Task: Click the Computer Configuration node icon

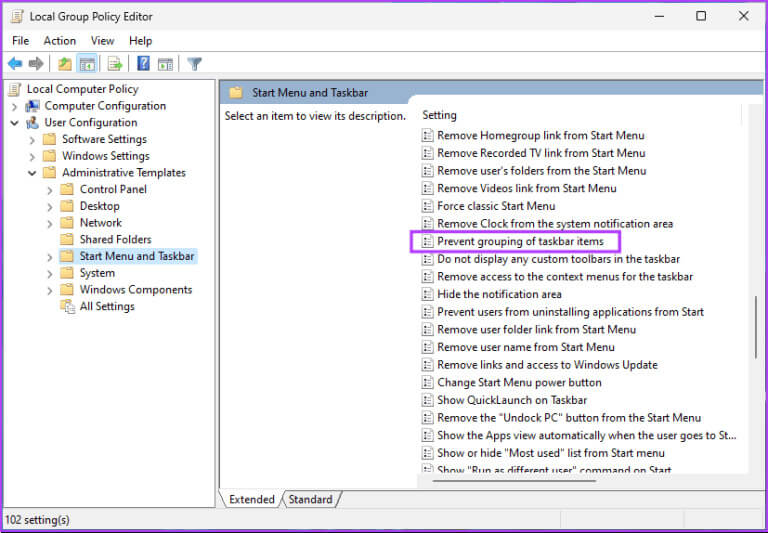Action: [33, 106]
